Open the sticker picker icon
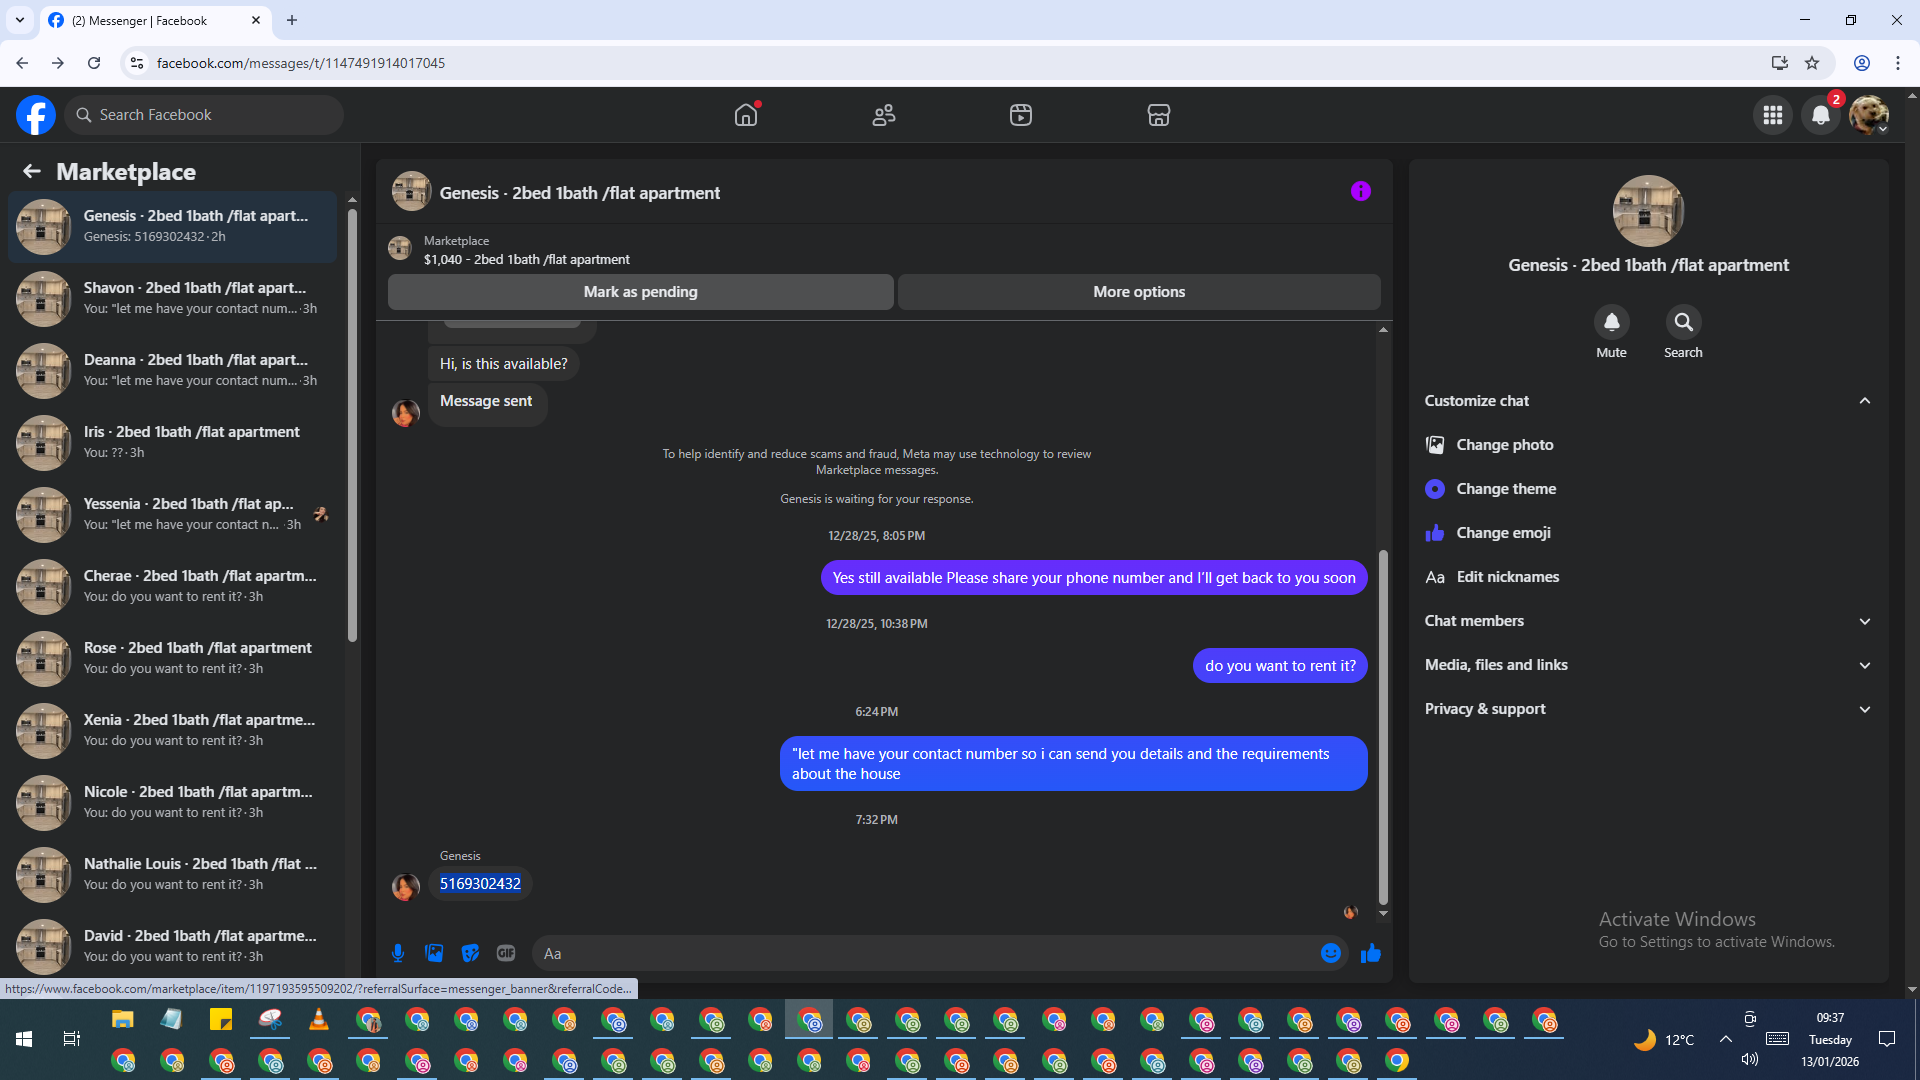 [x=470, y=953]
